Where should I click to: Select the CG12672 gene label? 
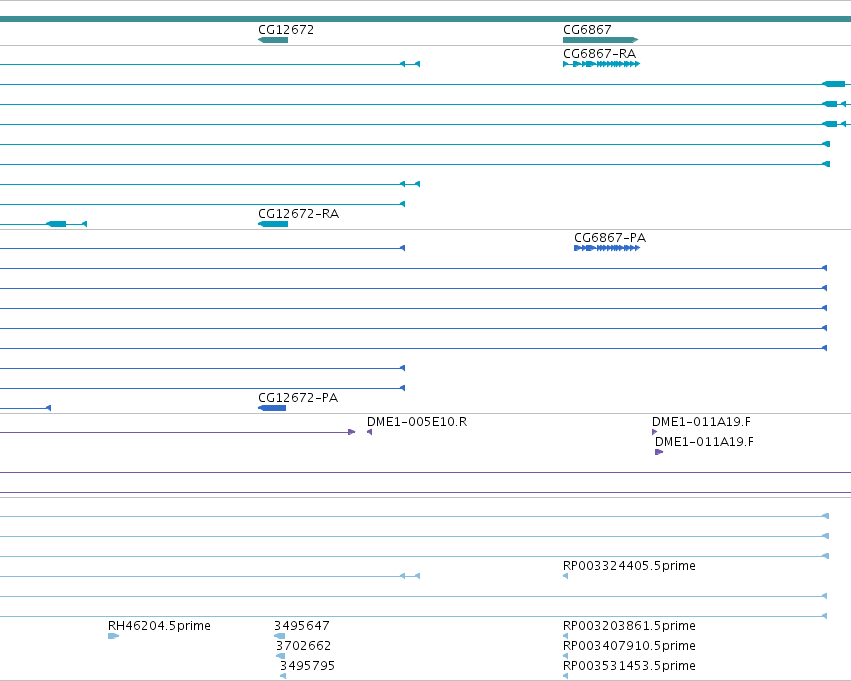click(286, 30)
